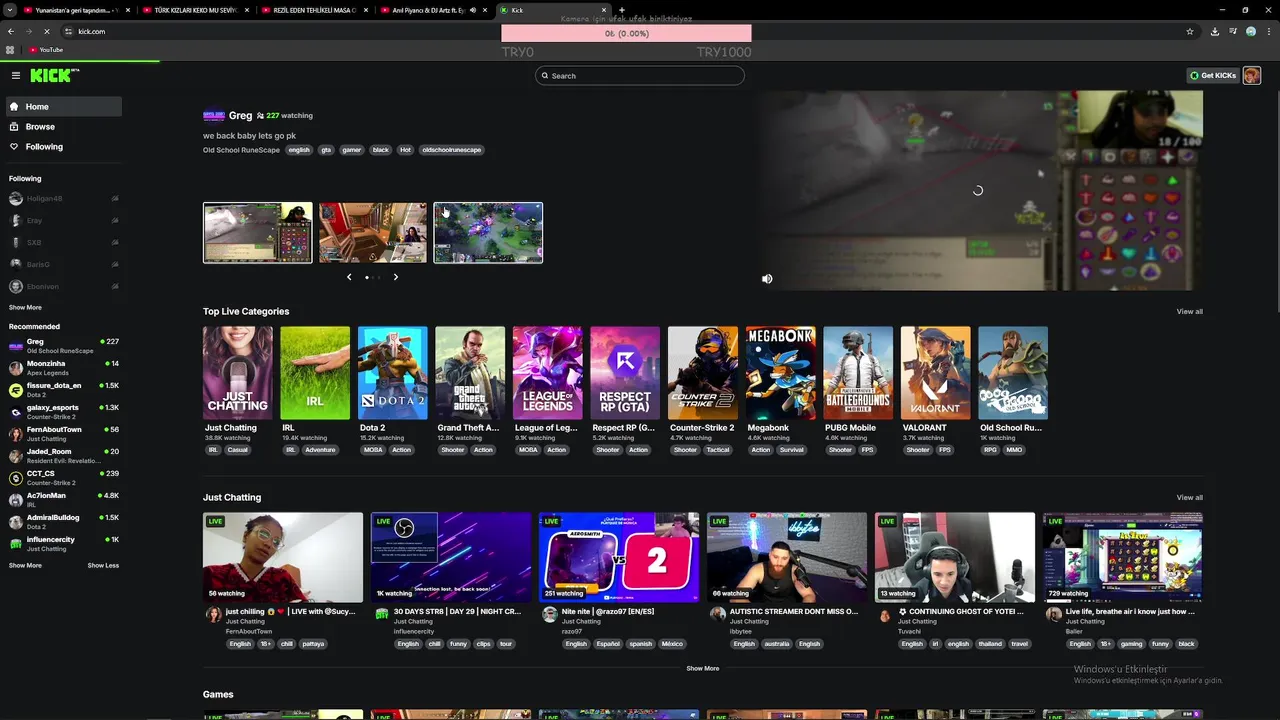Click the Kick logo
The image size is (1280, 720).
coord(54,76)
